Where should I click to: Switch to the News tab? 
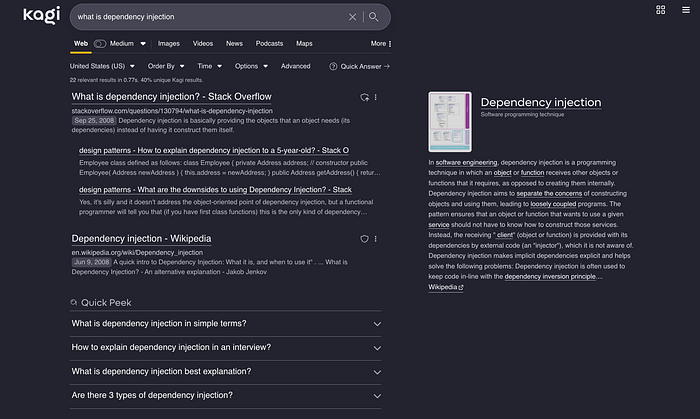[234, 44]
